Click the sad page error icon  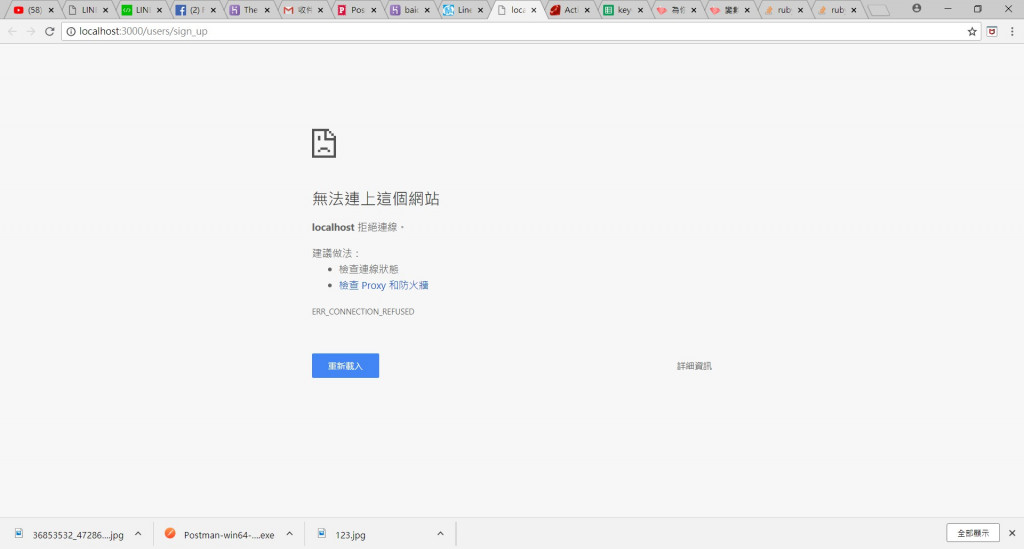pyautogui.click(x=324, y=143)
